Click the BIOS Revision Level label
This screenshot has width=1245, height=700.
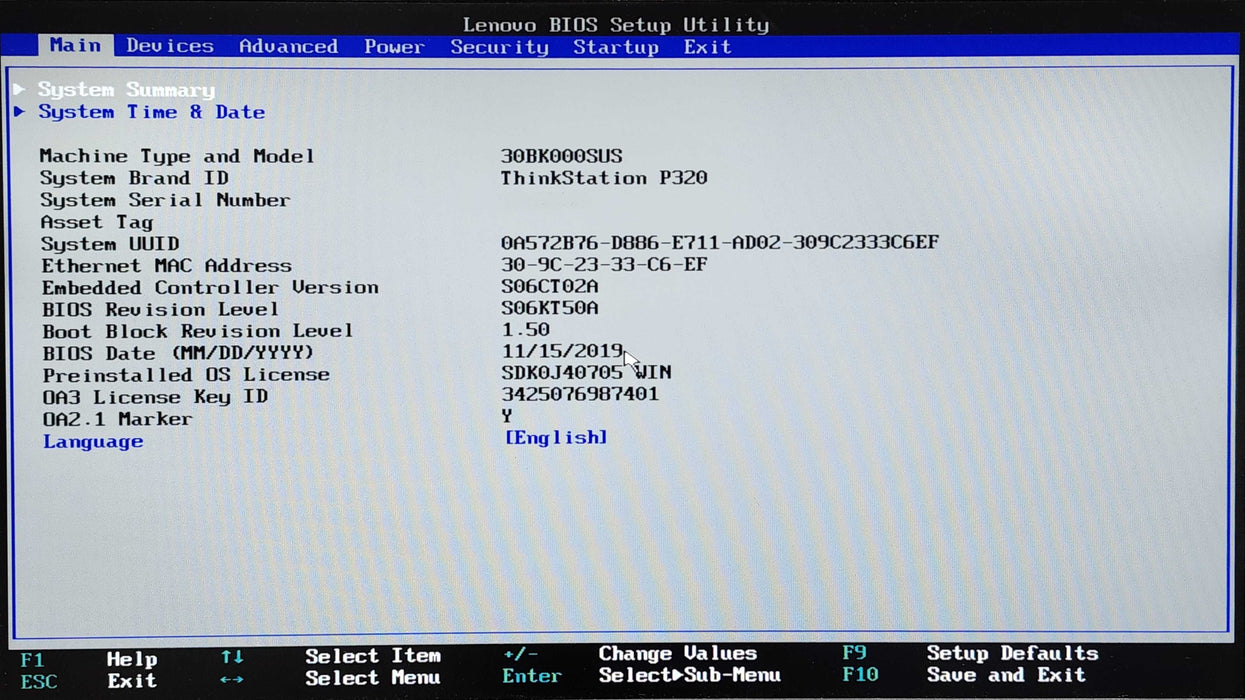point(160,310)
